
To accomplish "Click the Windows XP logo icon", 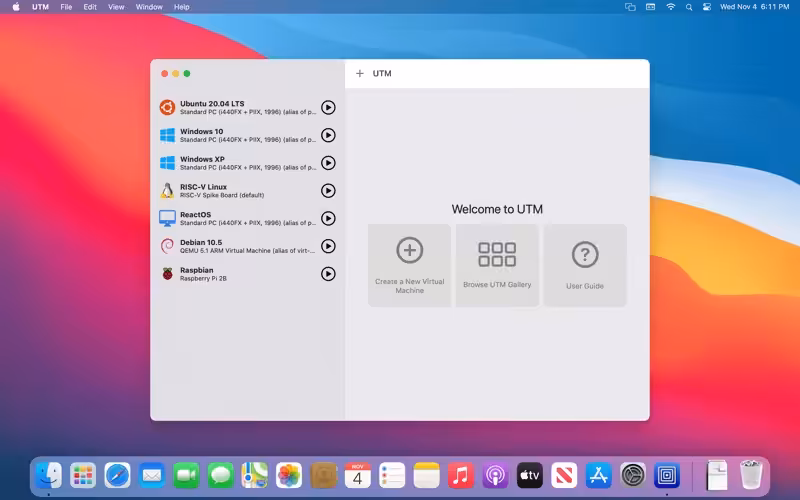I will (167, 163).
